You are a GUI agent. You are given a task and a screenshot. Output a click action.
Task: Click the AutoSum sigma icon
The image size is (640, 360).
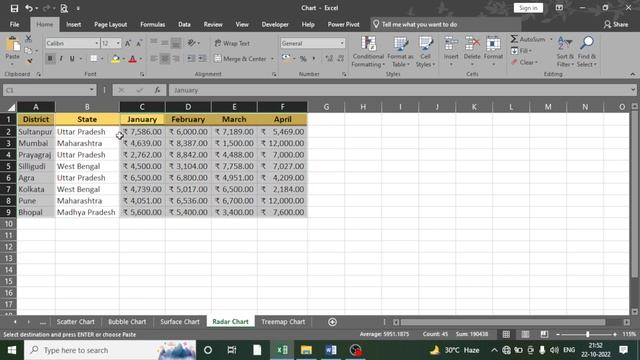[x=514, y=39]
